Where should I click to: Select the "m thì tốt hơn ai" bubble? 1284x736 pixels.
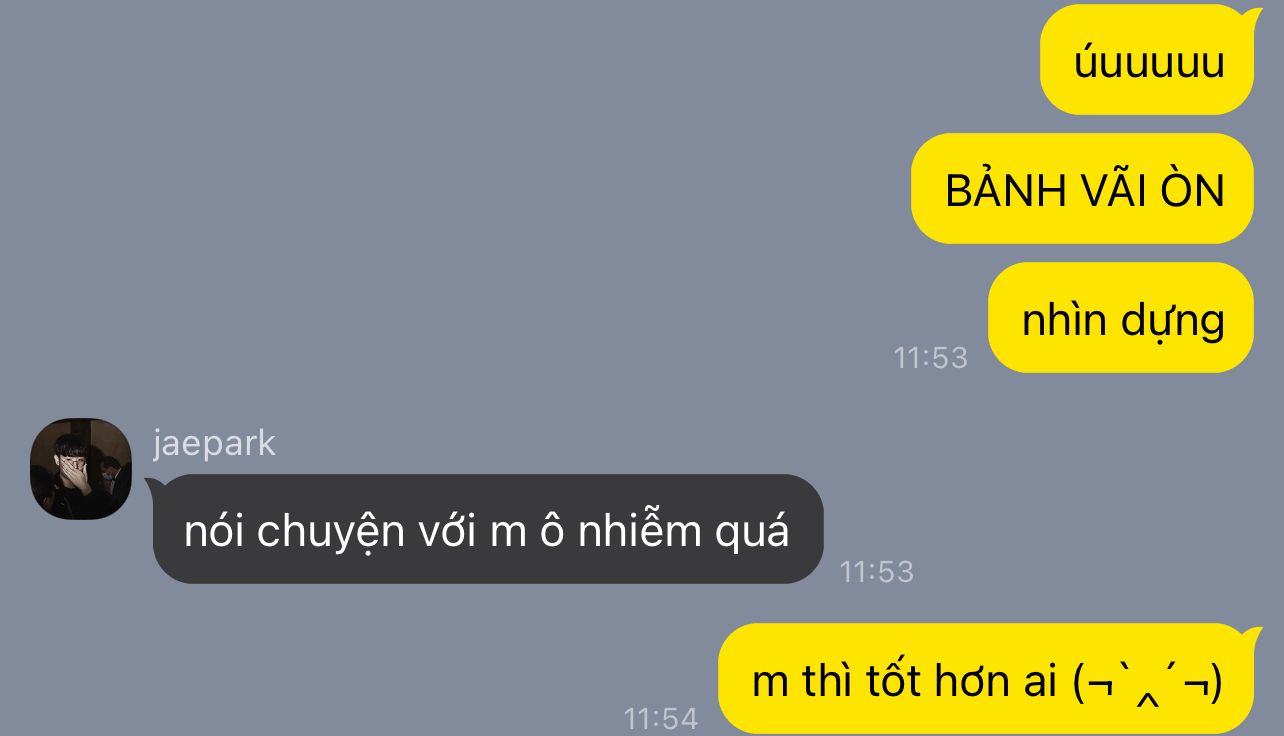pos(986,680)
